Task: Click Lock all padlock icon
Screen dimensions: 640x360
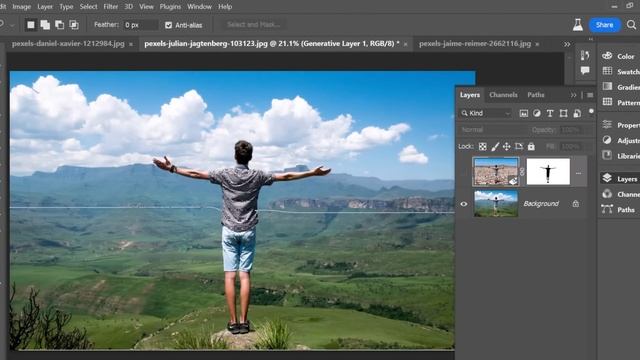Action: click(531, 146)
